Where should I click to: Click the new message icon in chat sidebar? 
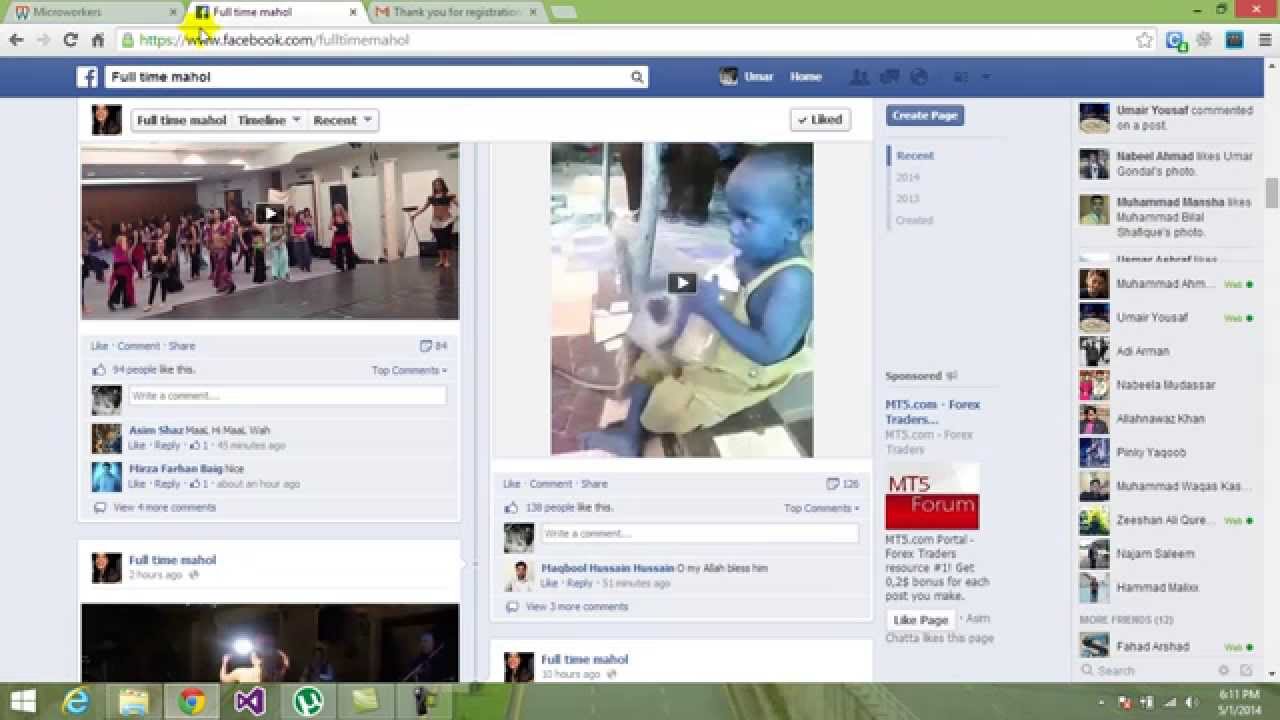tap(1246, 670)
